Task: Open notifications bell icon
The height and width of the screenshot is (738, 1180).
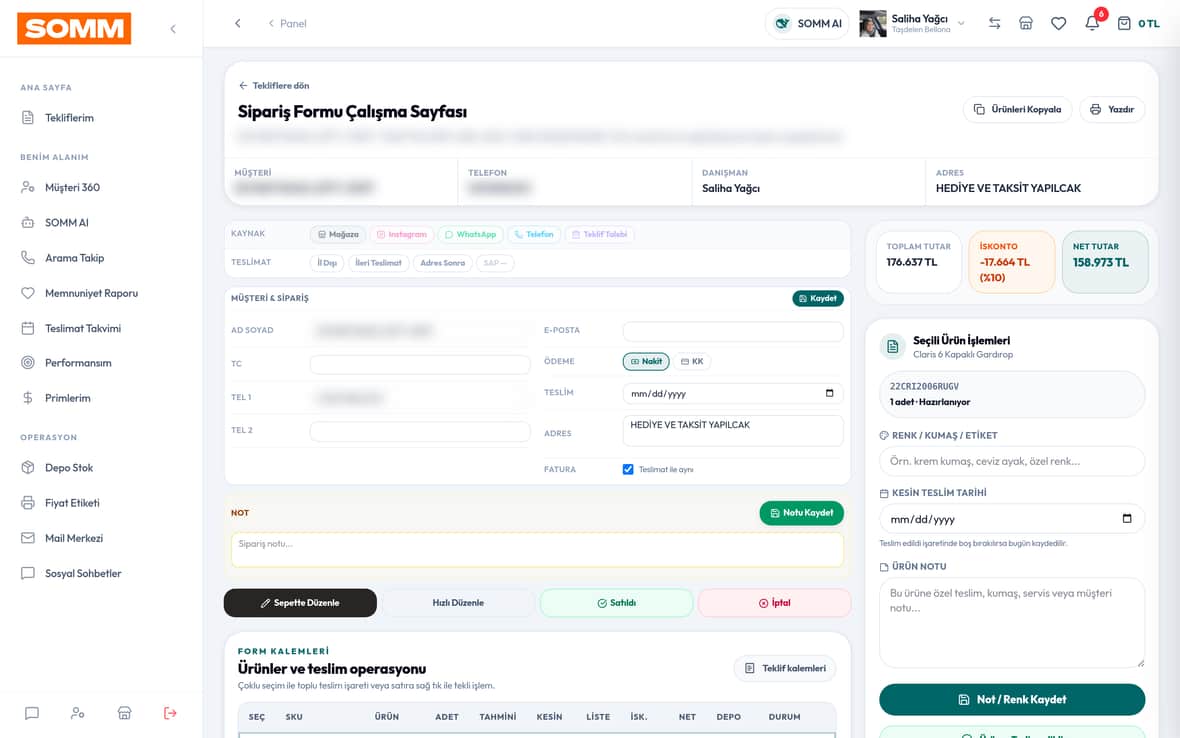Action: pyautogui.click(x=1092, y=23)
